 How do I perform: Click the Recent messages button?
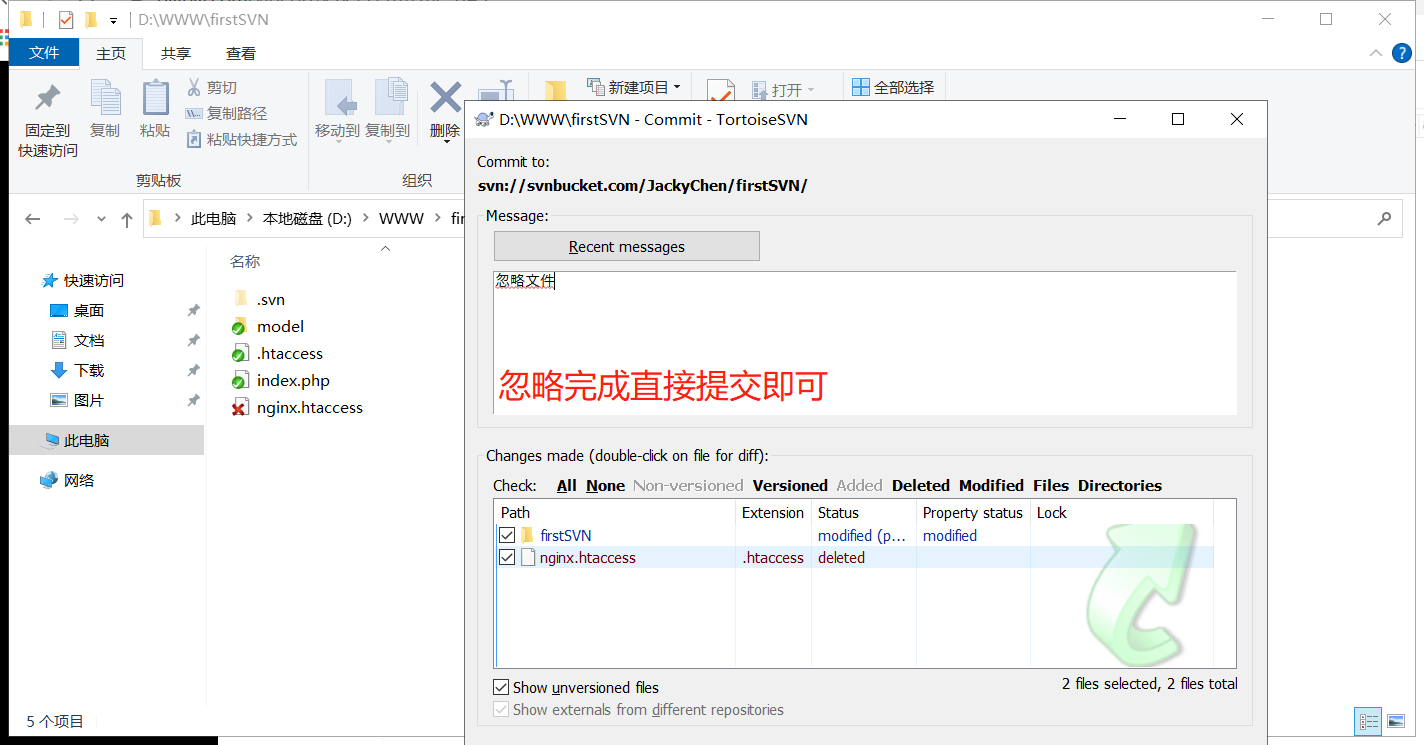(x=627, y=246)
